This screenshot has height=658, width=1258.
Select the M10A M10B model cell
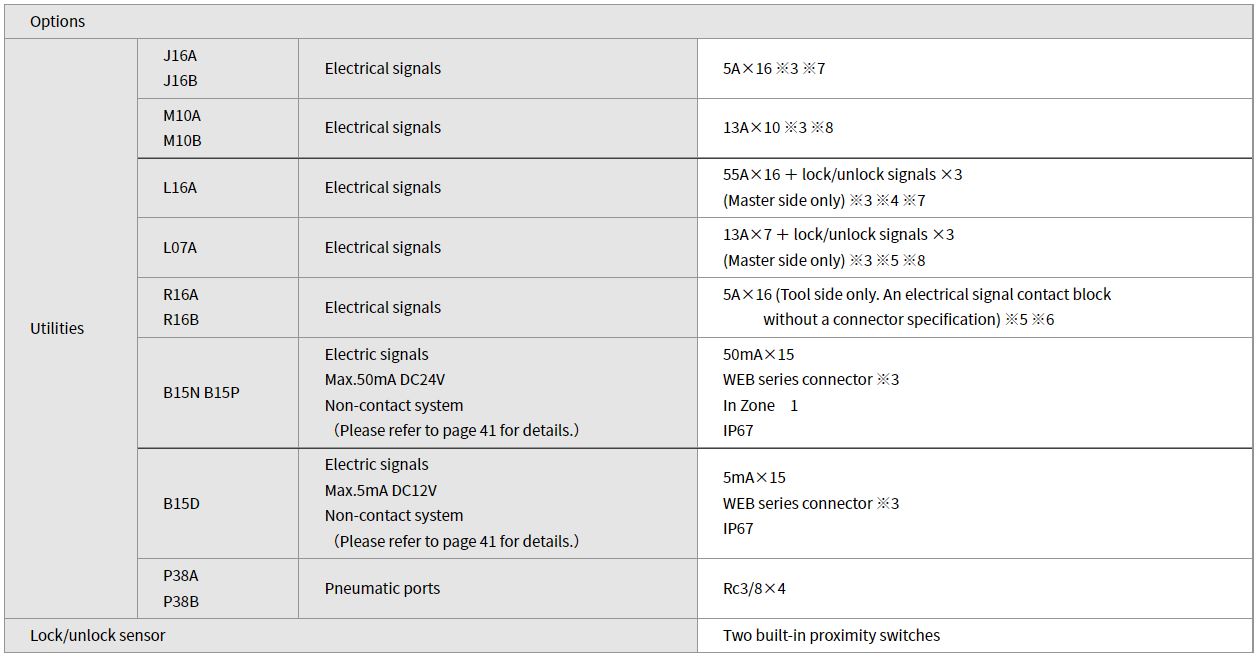coord(218,128)
